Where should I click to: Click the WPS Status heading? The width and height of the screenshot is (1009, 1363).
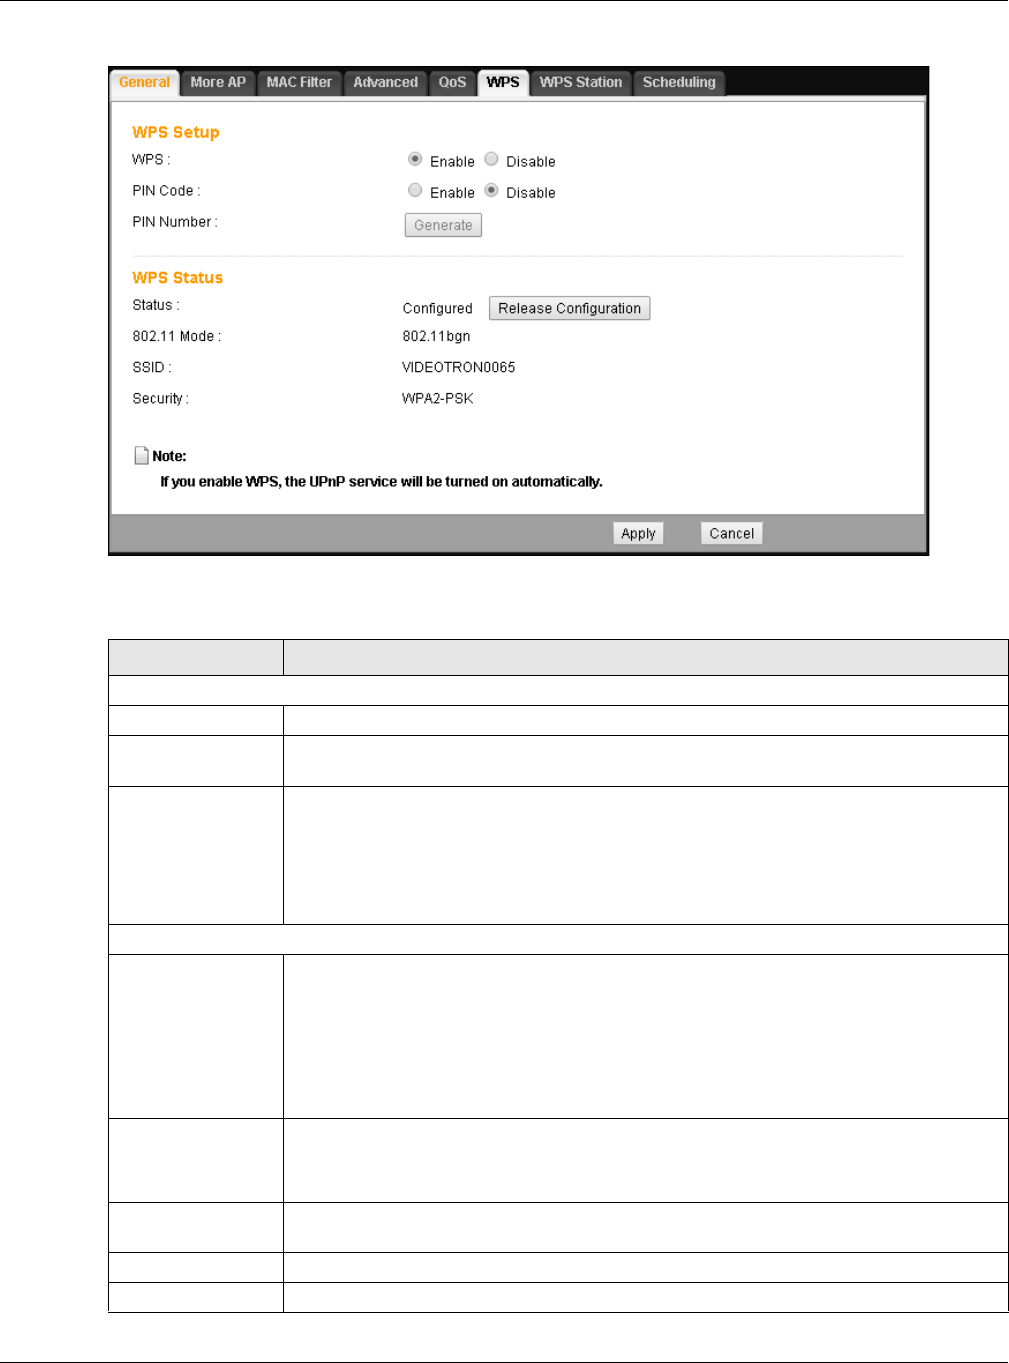pos(177,278)
